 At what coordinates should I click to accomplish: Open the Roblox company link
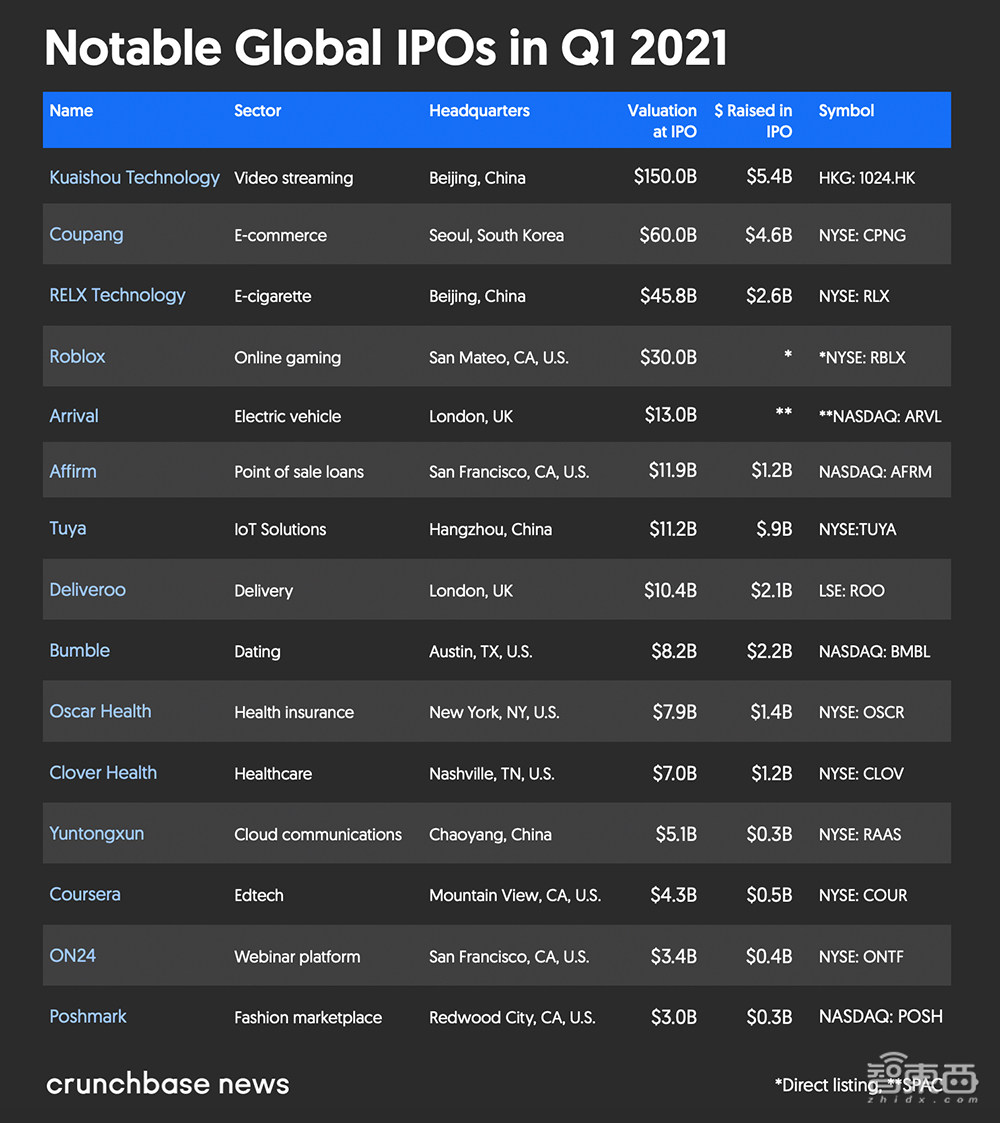coord(77,357)
